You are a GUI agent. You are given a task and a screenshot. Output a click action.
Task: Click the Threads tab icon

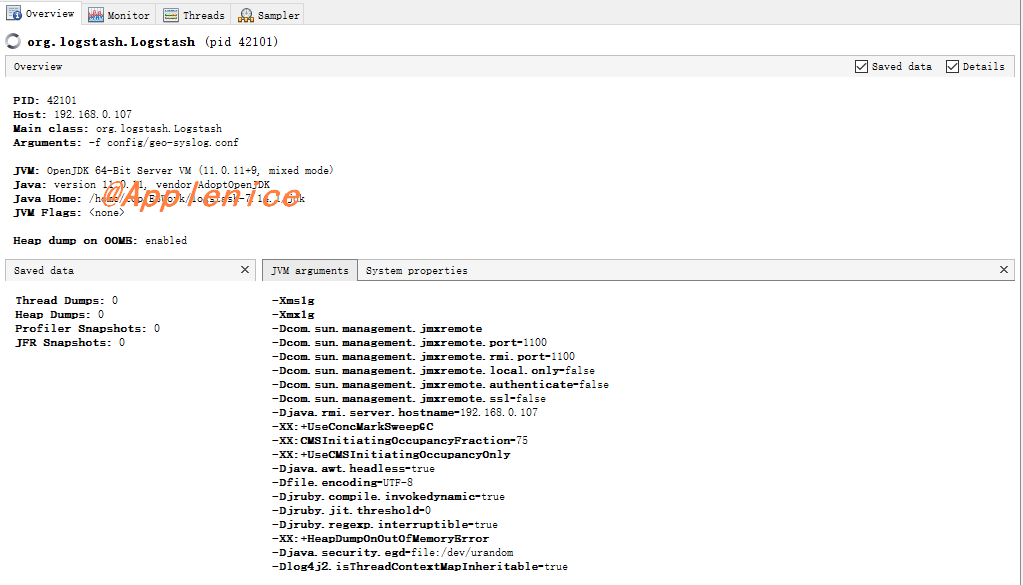(x=171, y=15)
